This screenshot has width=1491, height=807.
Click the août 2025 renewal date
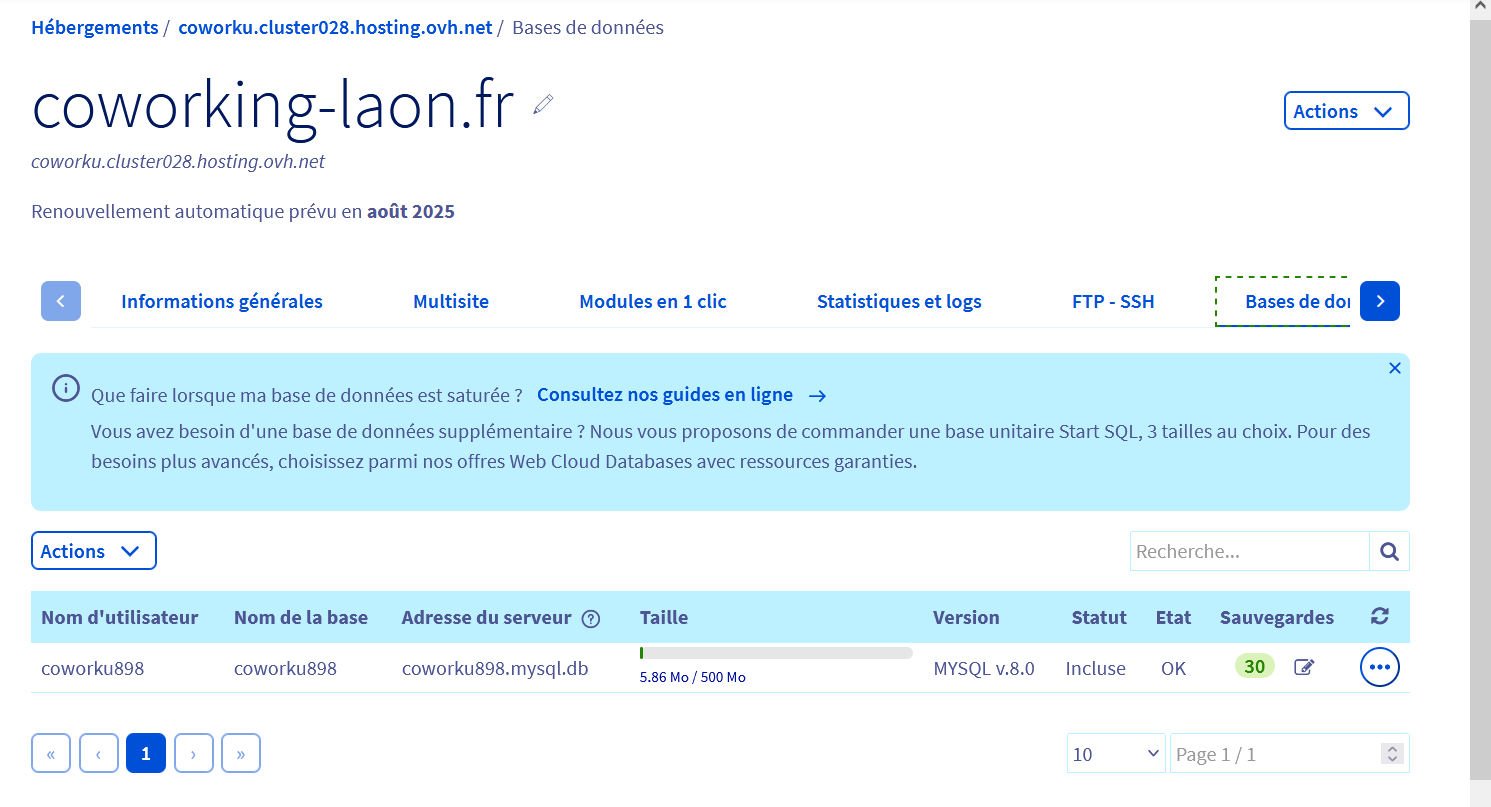coord(411,212)
